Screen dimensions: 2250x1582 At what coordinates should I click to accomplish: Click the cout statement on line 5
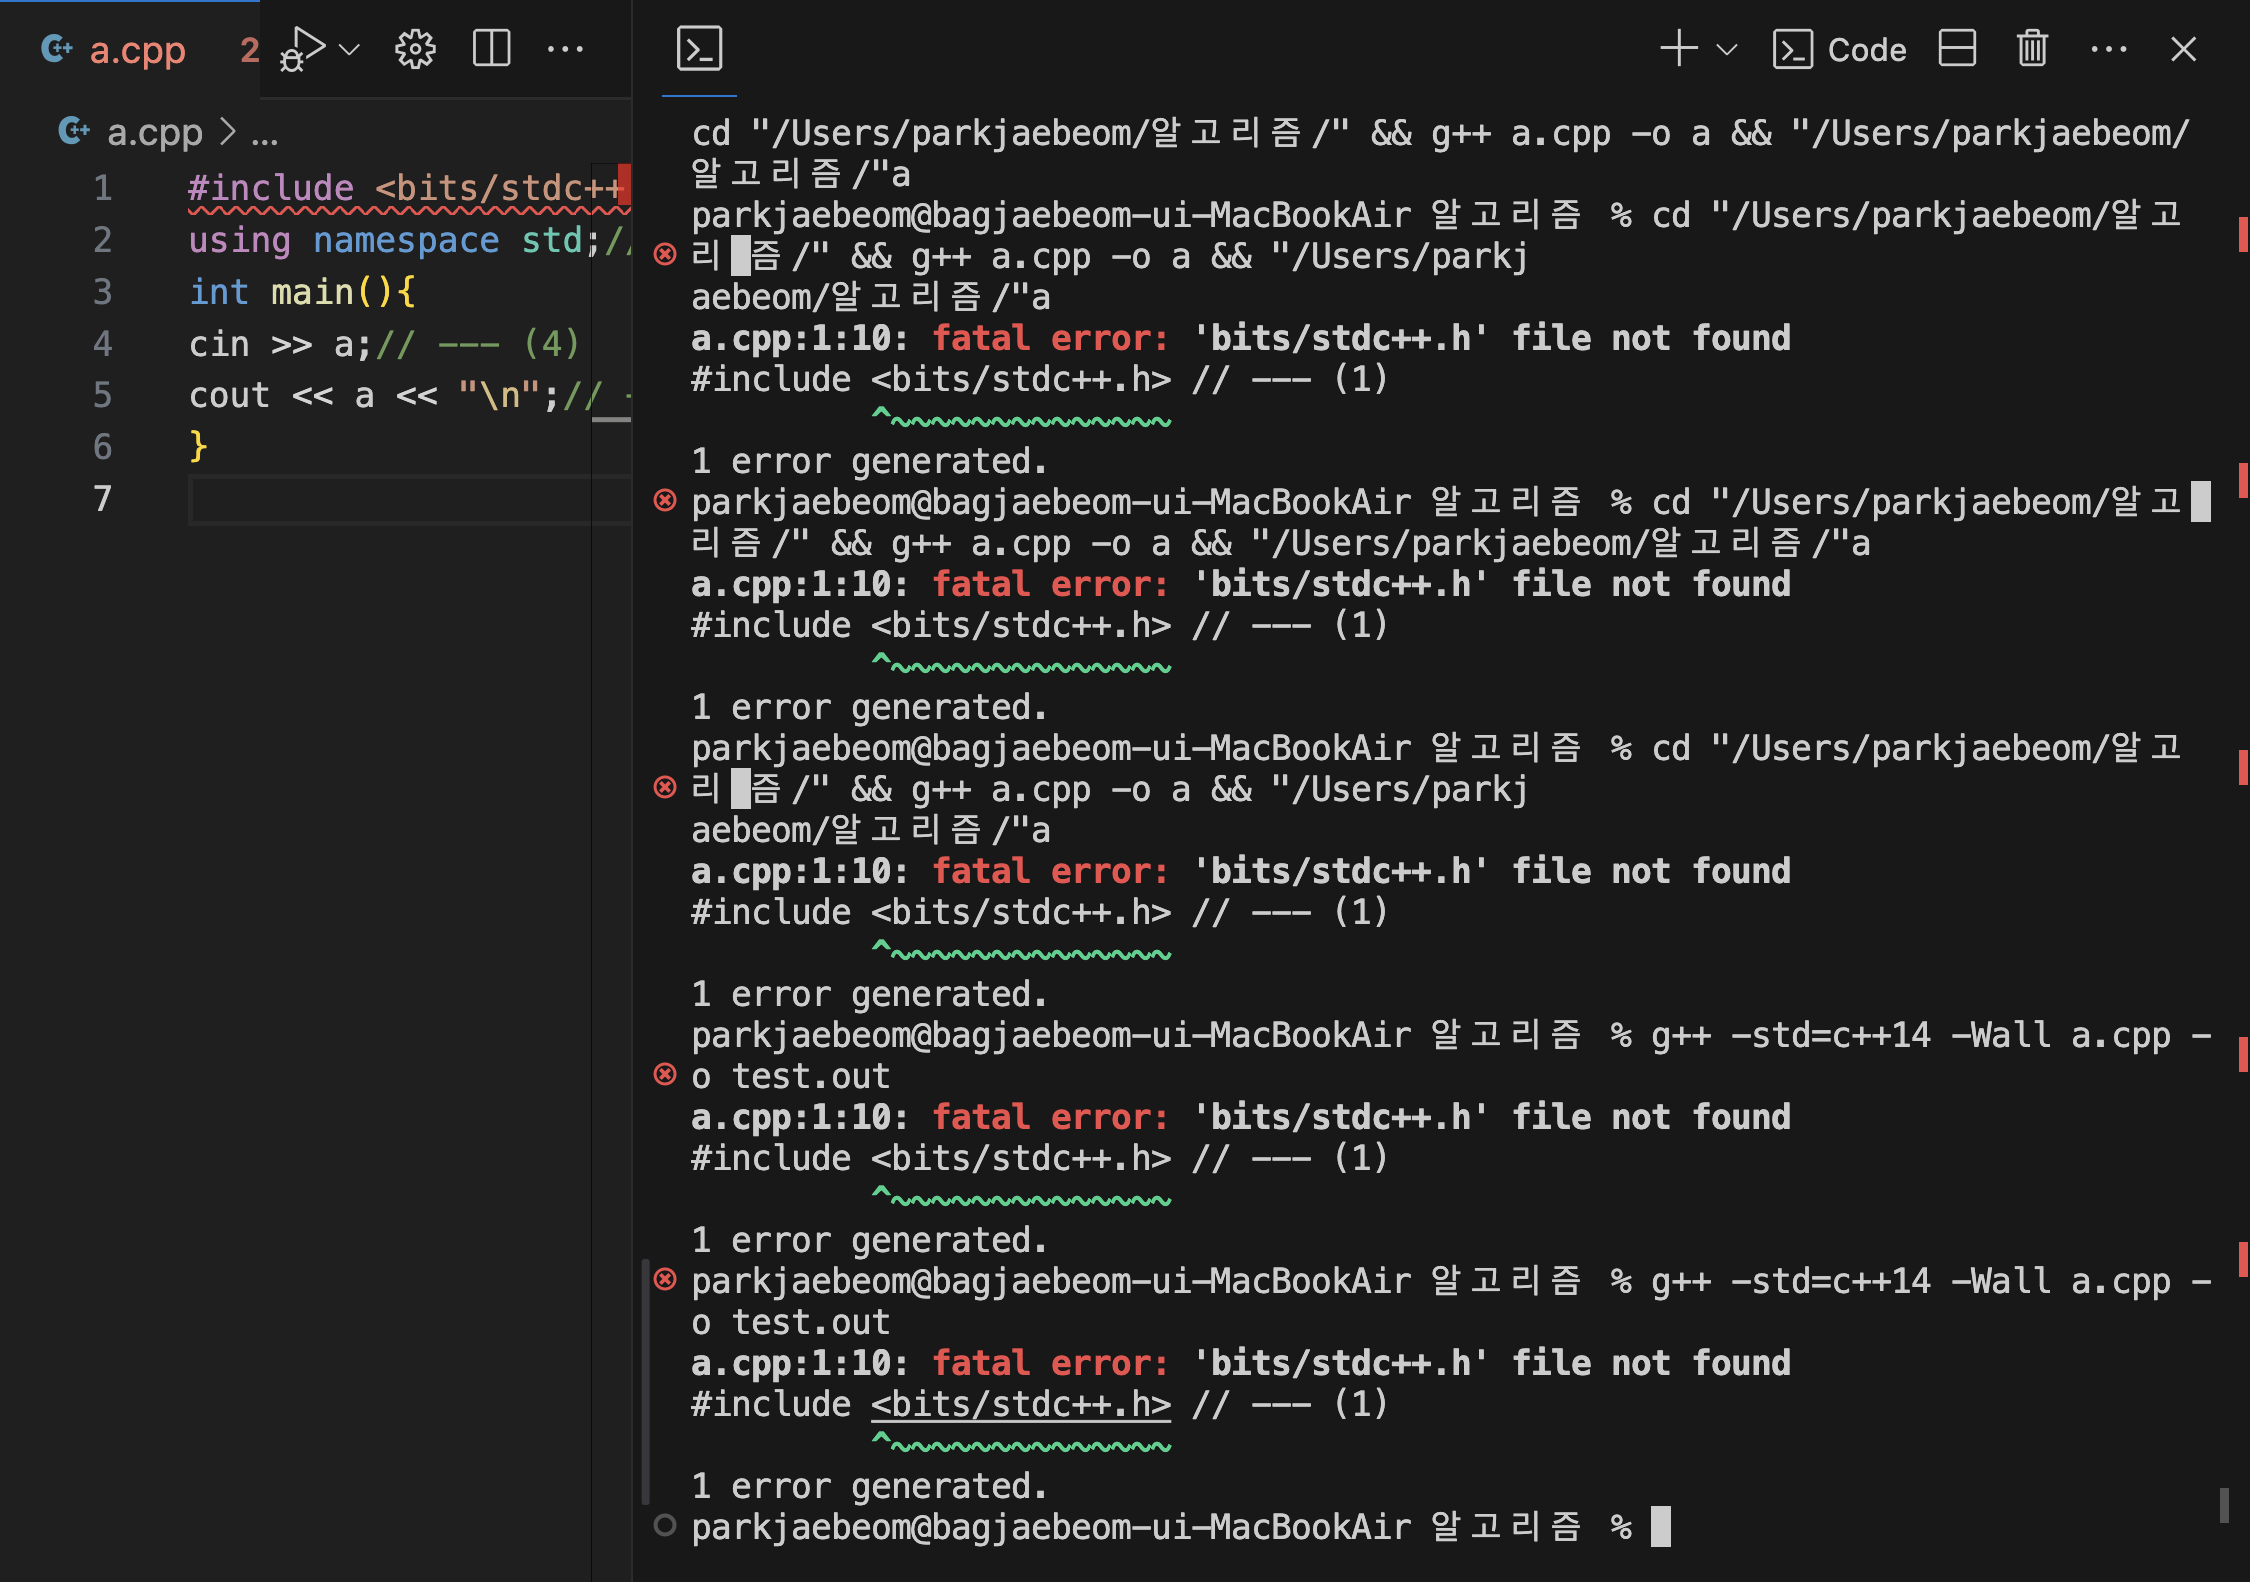point(374,396)
